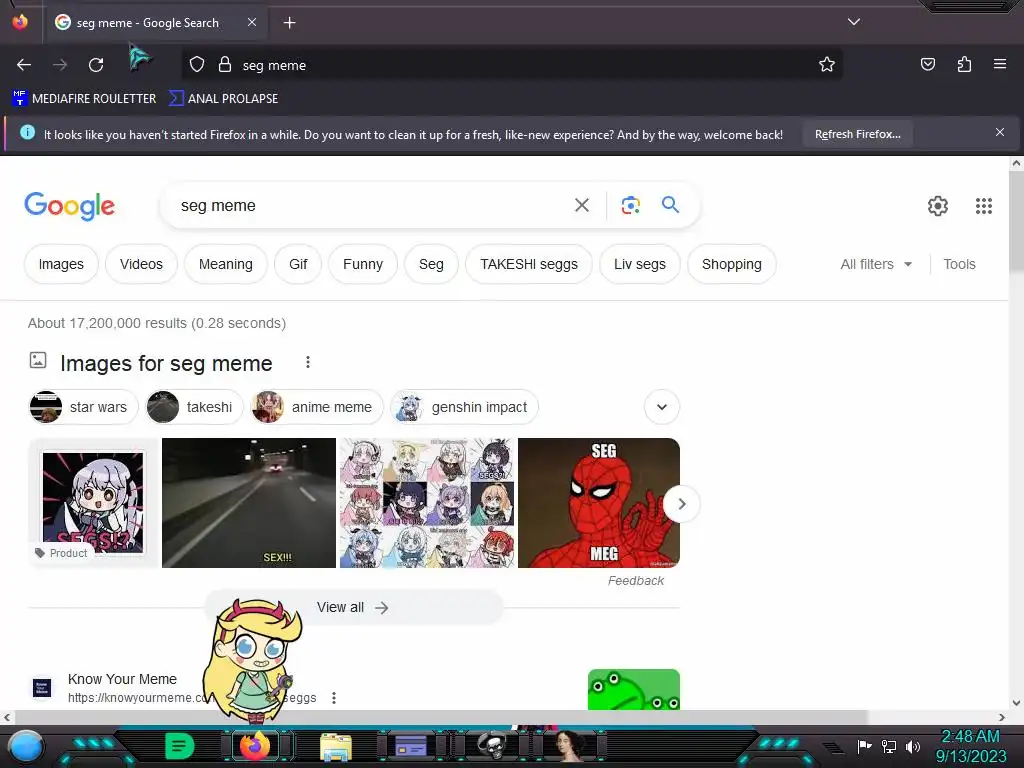The height and width of the screenshot is (768, 1024).
Task: Click the vertical page scrollbar thumb
Action: point(1016,222)
